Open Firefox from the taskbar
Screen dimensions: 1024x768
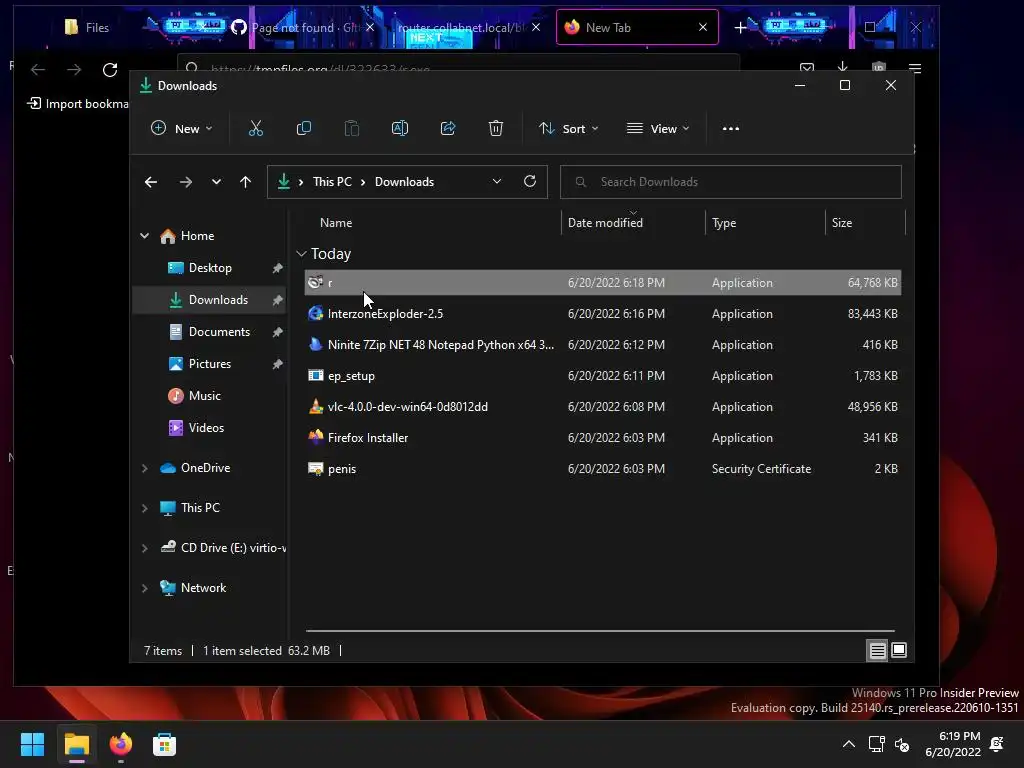pyautogui.click(x=121, y=744)
